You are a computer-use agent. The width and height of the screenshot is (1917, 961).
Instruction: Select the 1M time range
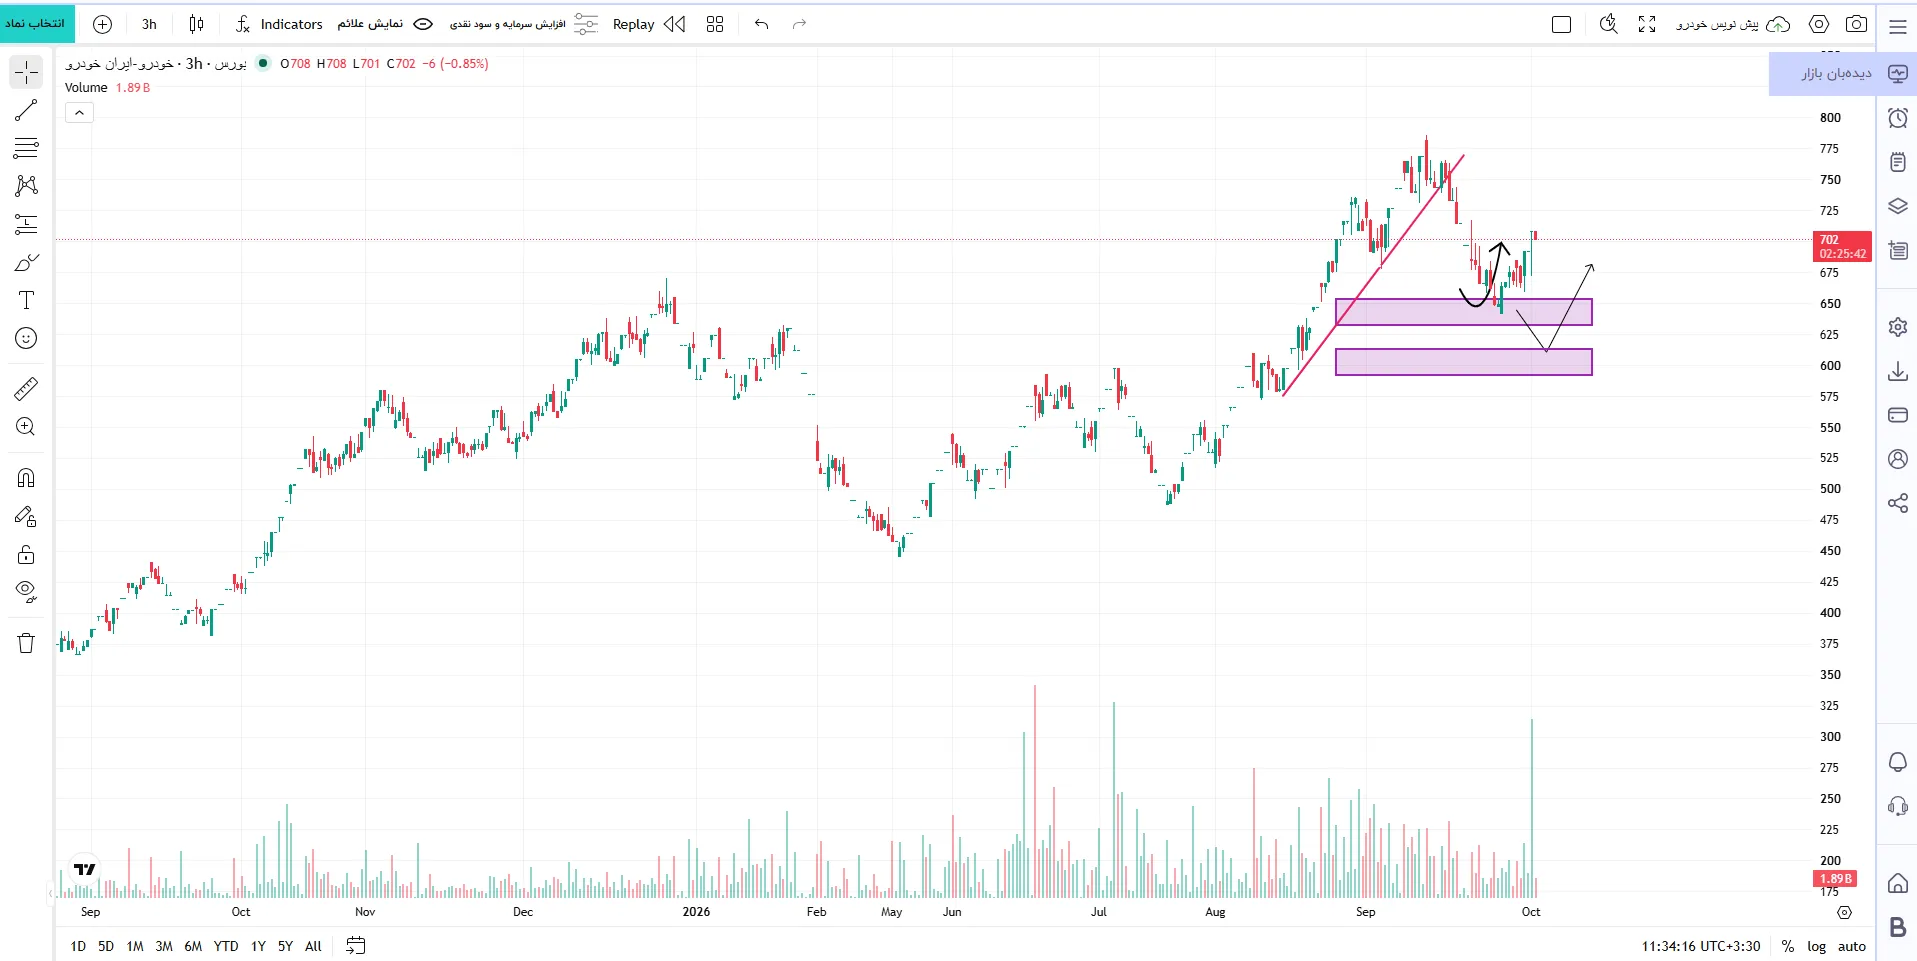tap(135, 946)
